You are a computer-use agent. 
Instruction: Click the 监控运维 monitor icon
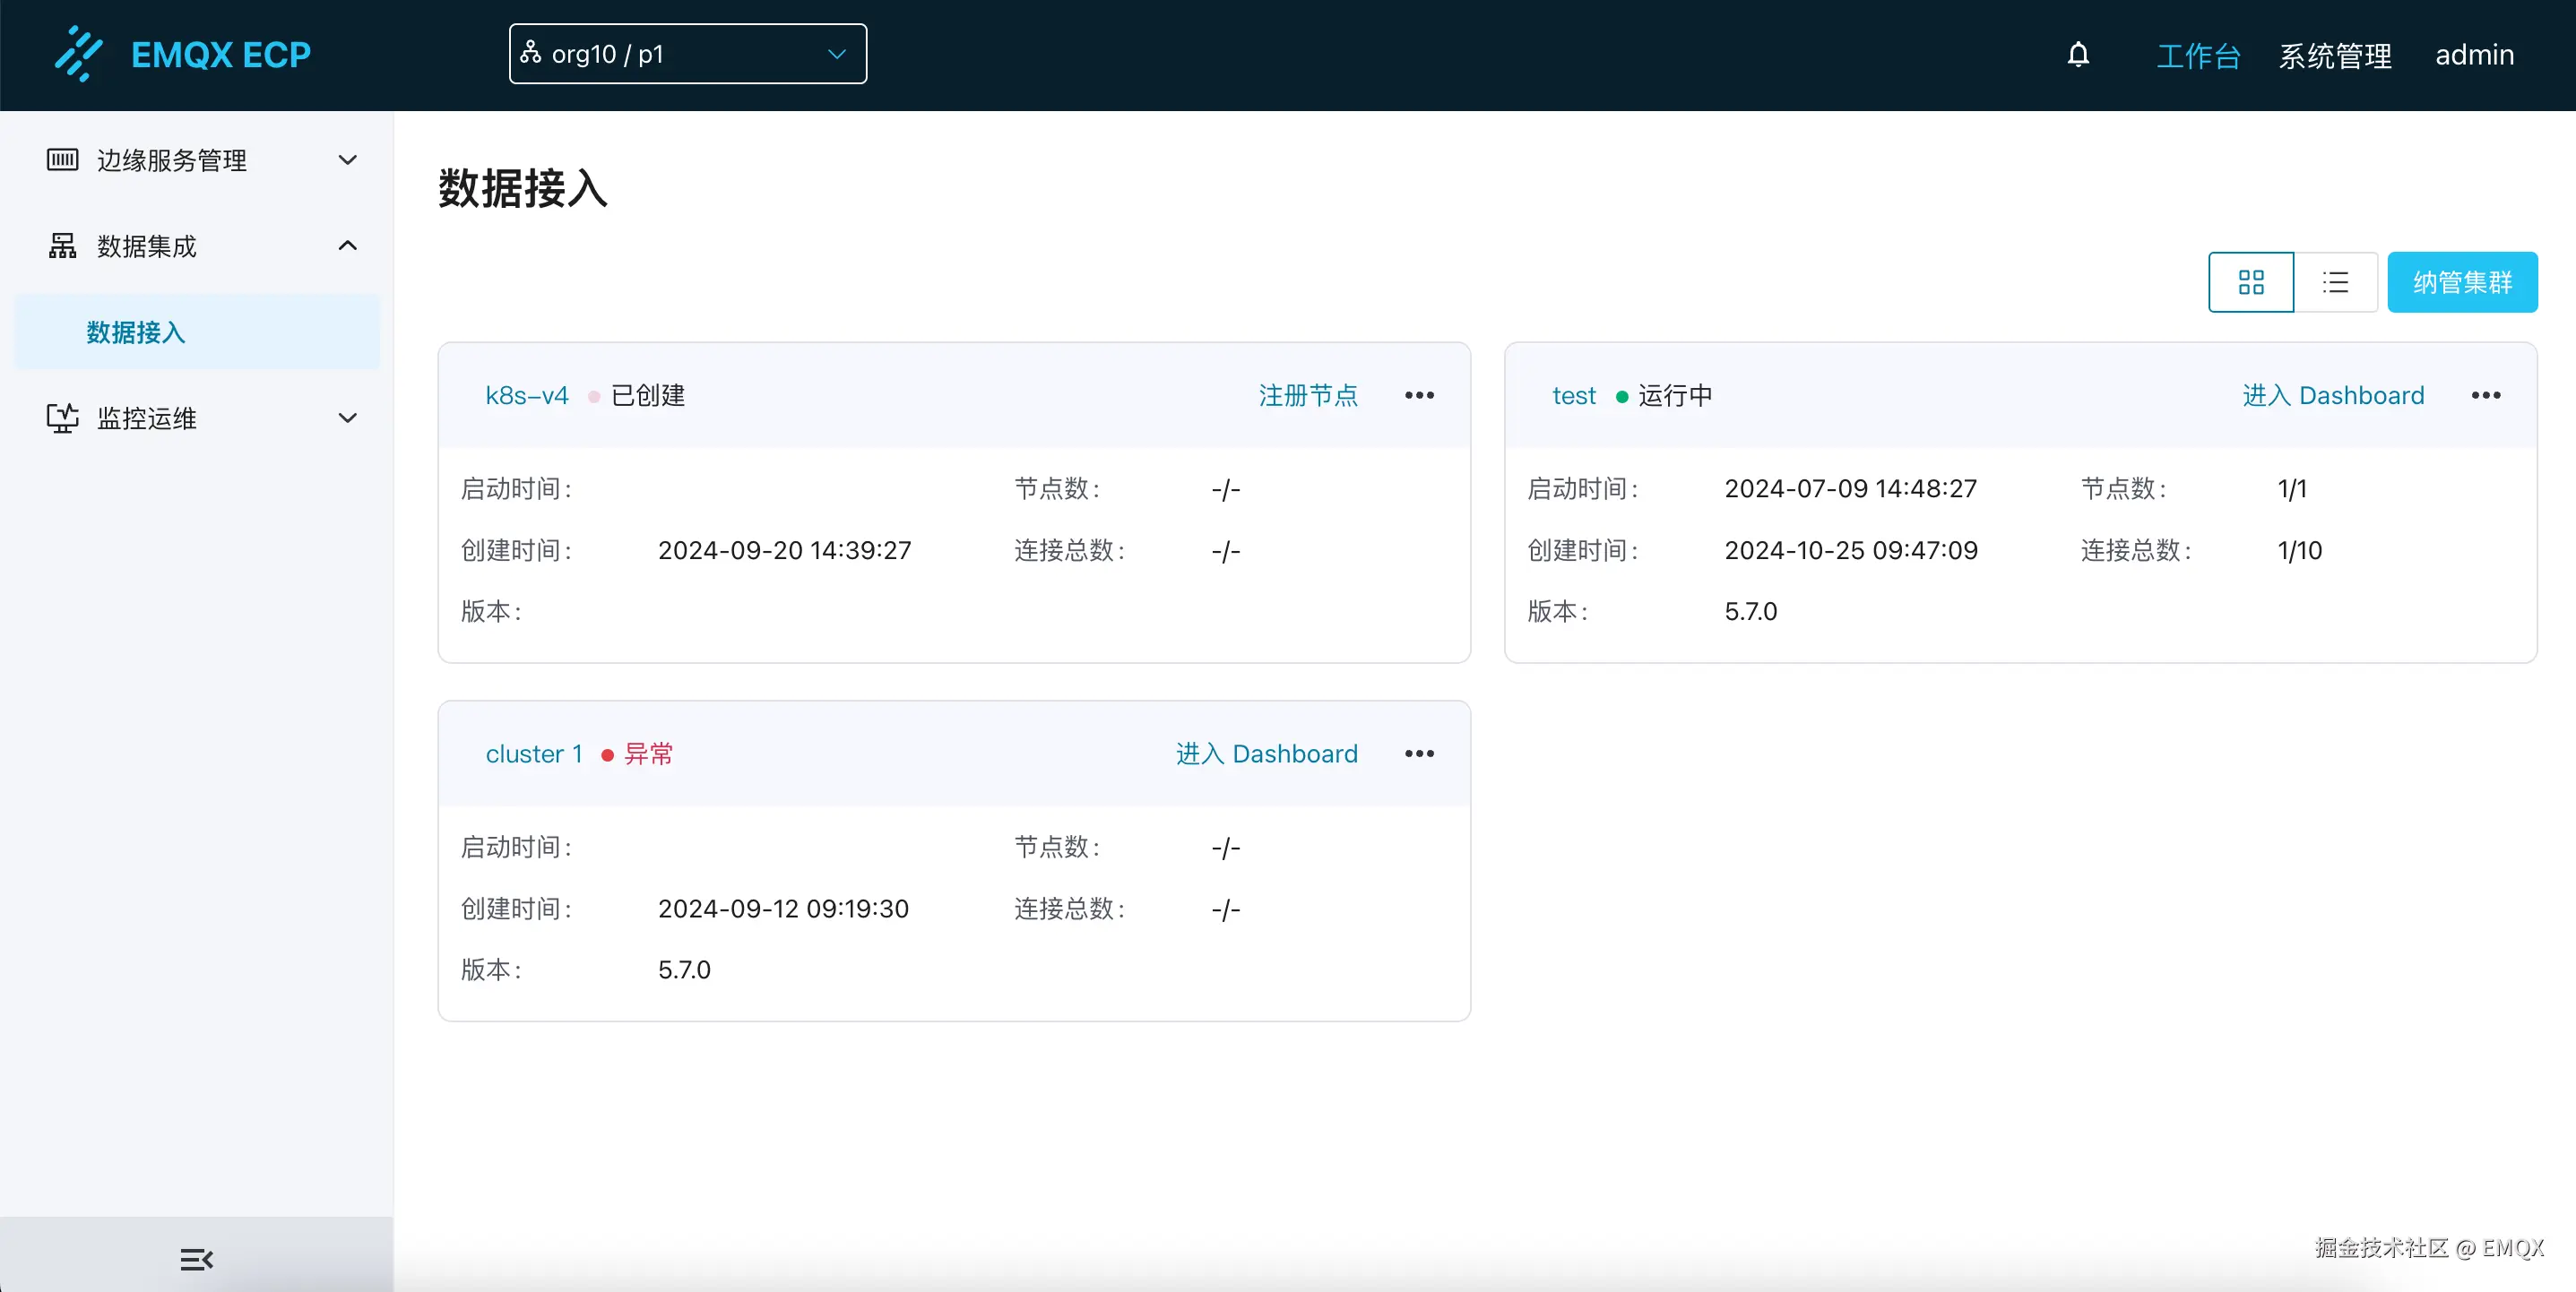62,418
